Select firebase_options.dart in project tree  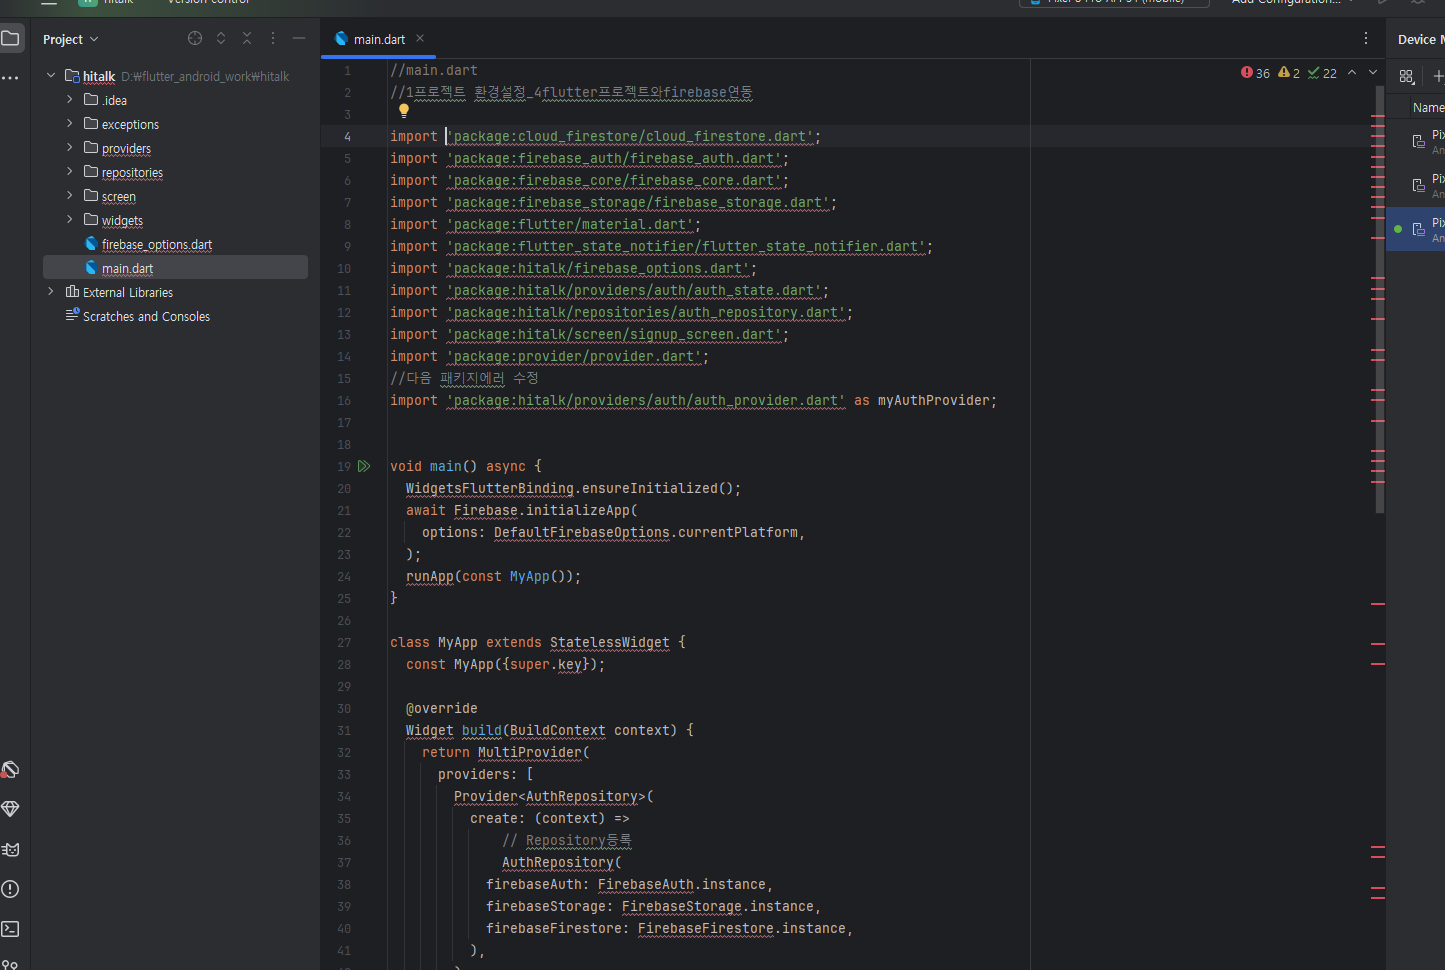157,244
